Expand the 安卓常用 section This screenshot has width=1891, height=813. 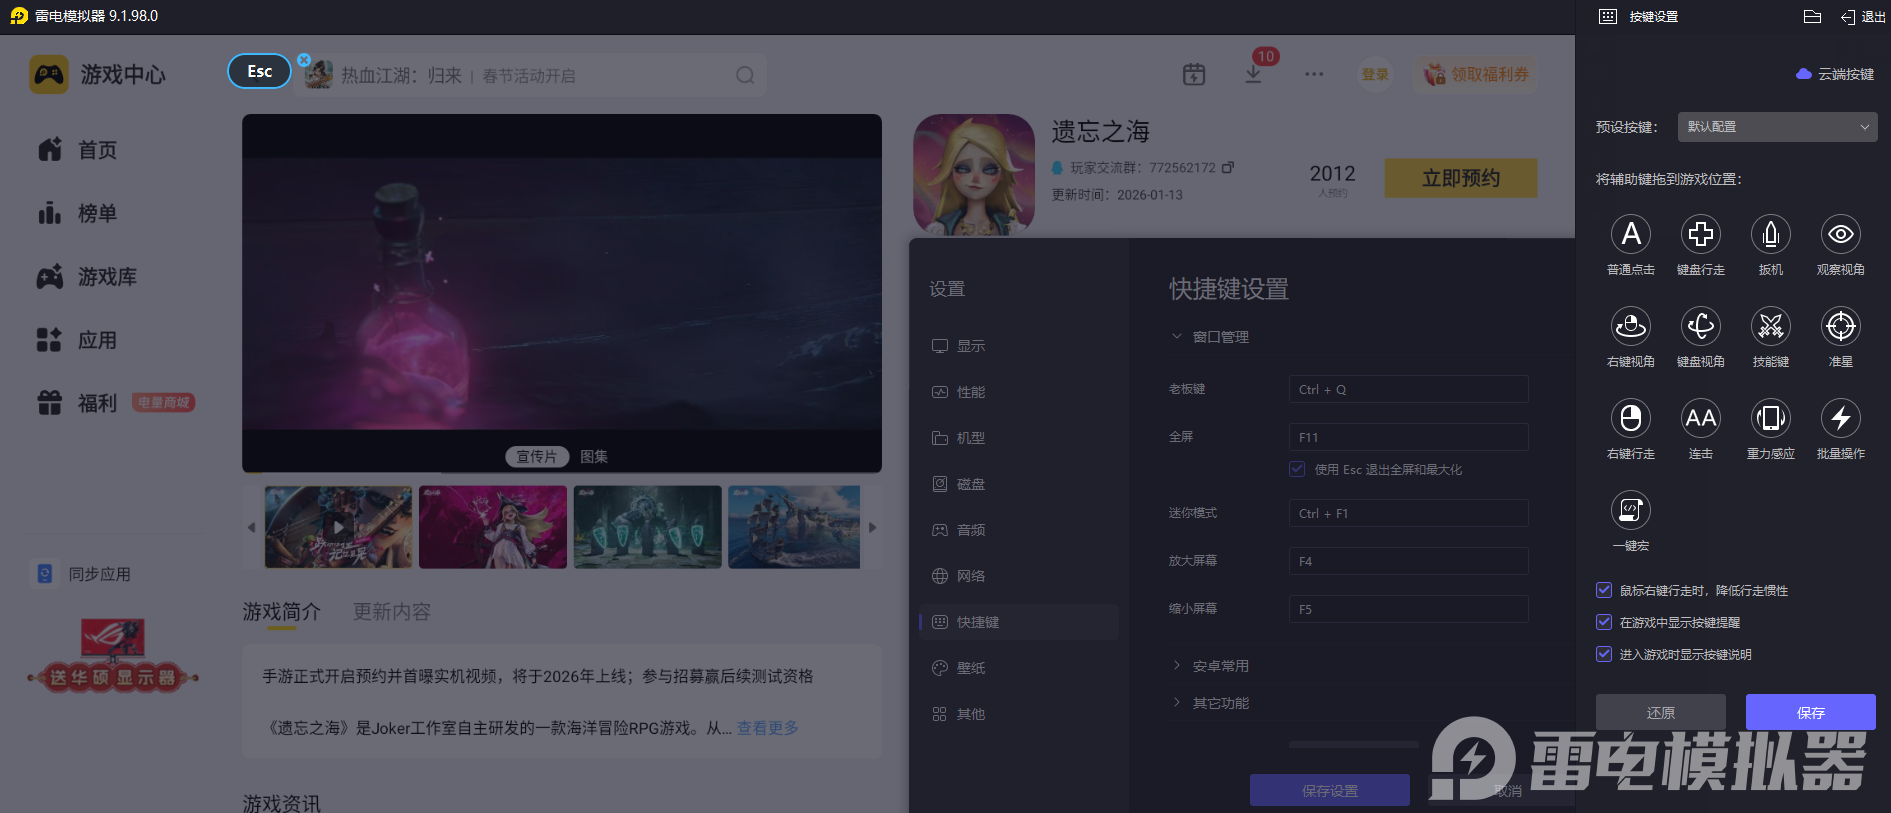(1220, 666)
